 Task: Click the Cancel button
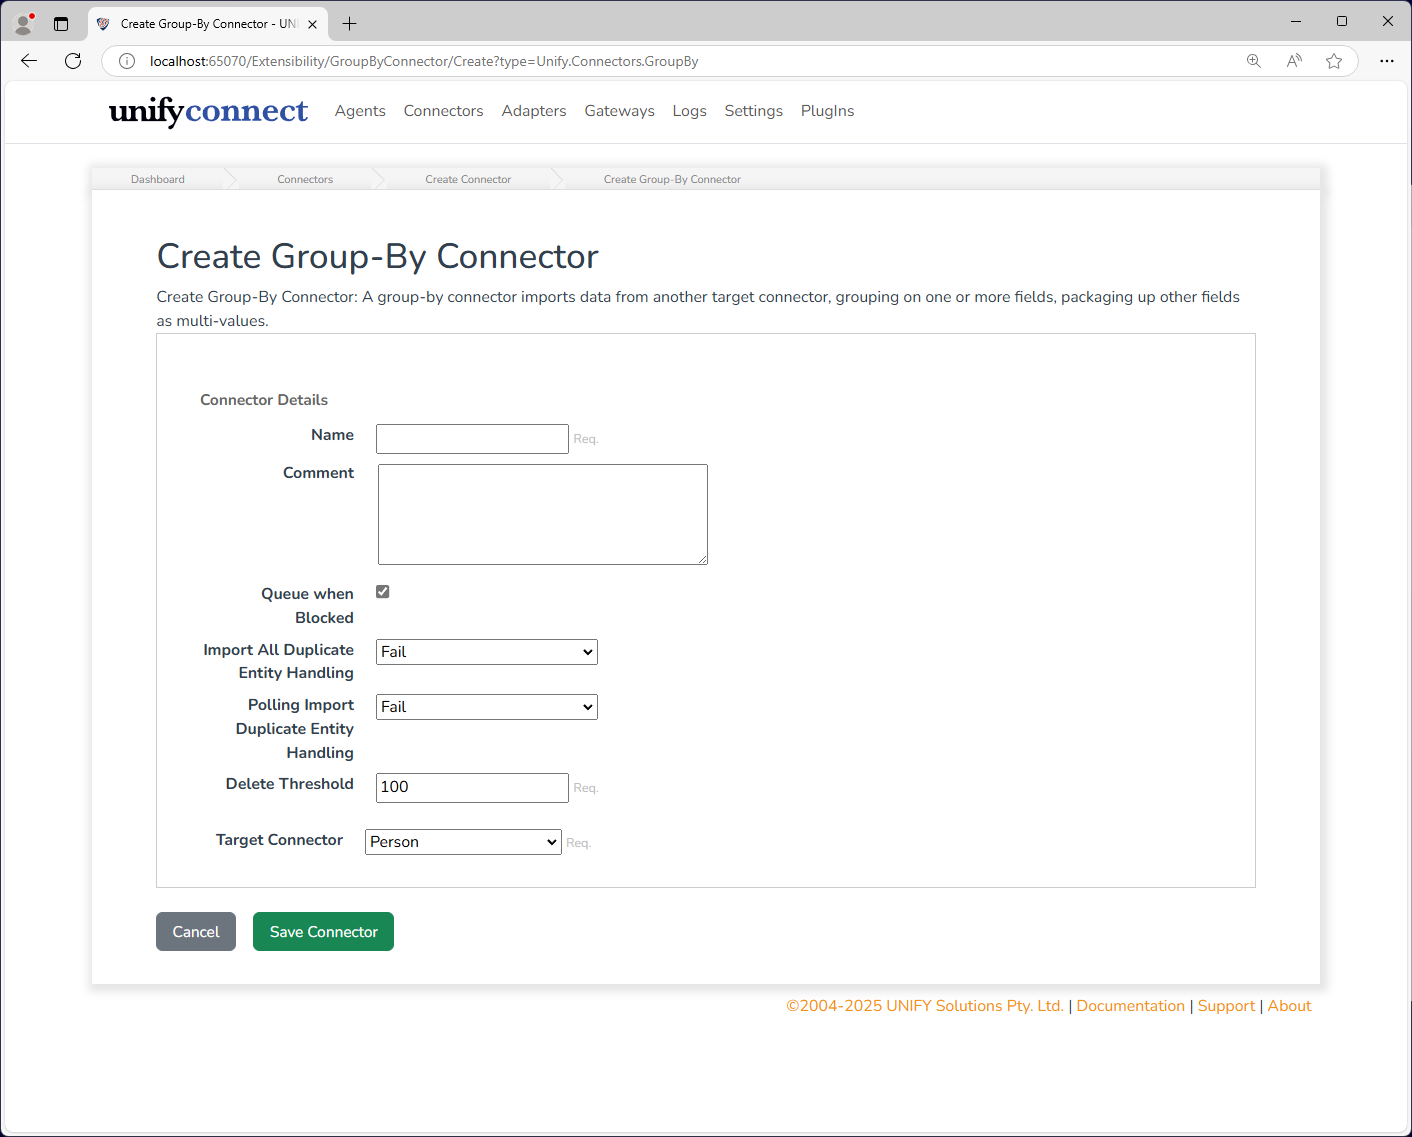pyautogui.click(x=196, y=932)
